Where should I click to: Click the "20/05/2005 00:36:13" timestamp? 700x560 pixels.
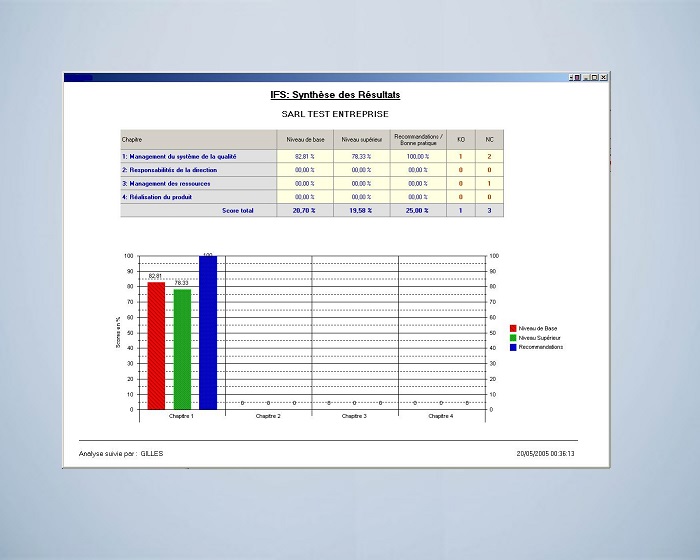pyautogui.click(x=546, y=454)
